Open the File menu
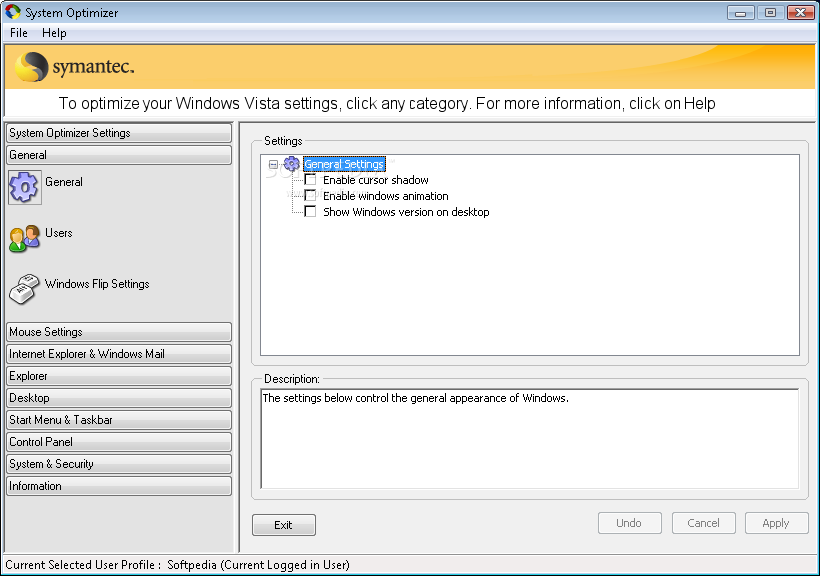The image size is (820, 576). point(19,33)
